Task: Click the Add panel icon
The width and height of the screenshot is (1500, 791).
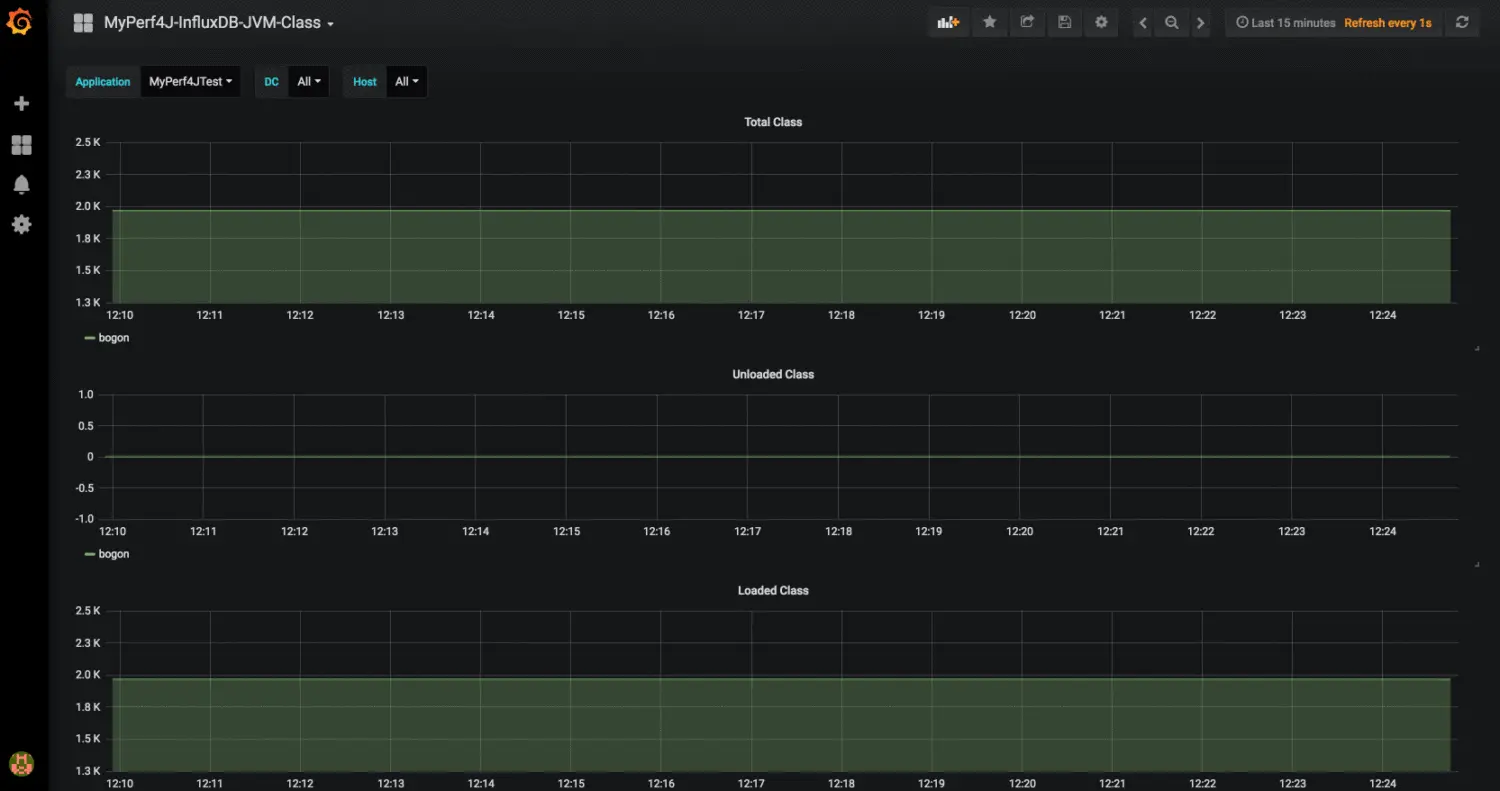Action: tap(948, 22)
